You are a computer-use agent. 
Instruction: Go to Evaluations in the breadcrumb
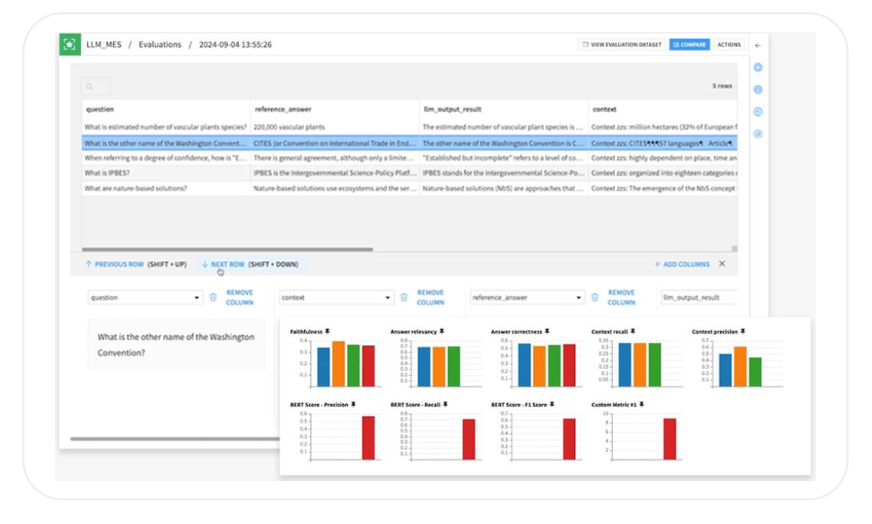click(160, 45)
